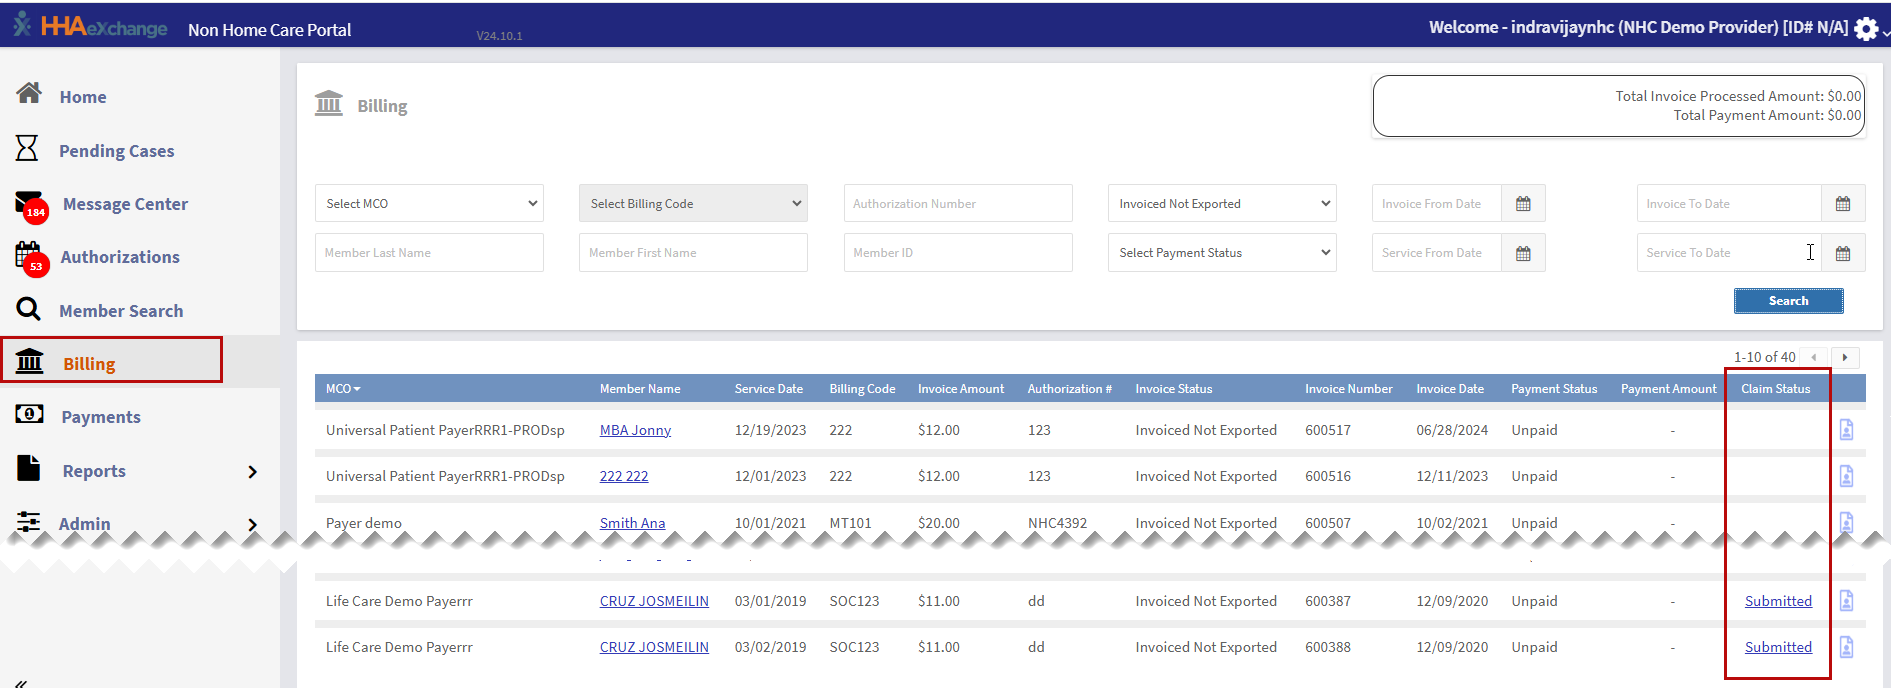Go to the next page of results
Viewport: 1891px width, 688px height.
(1845, 357)
